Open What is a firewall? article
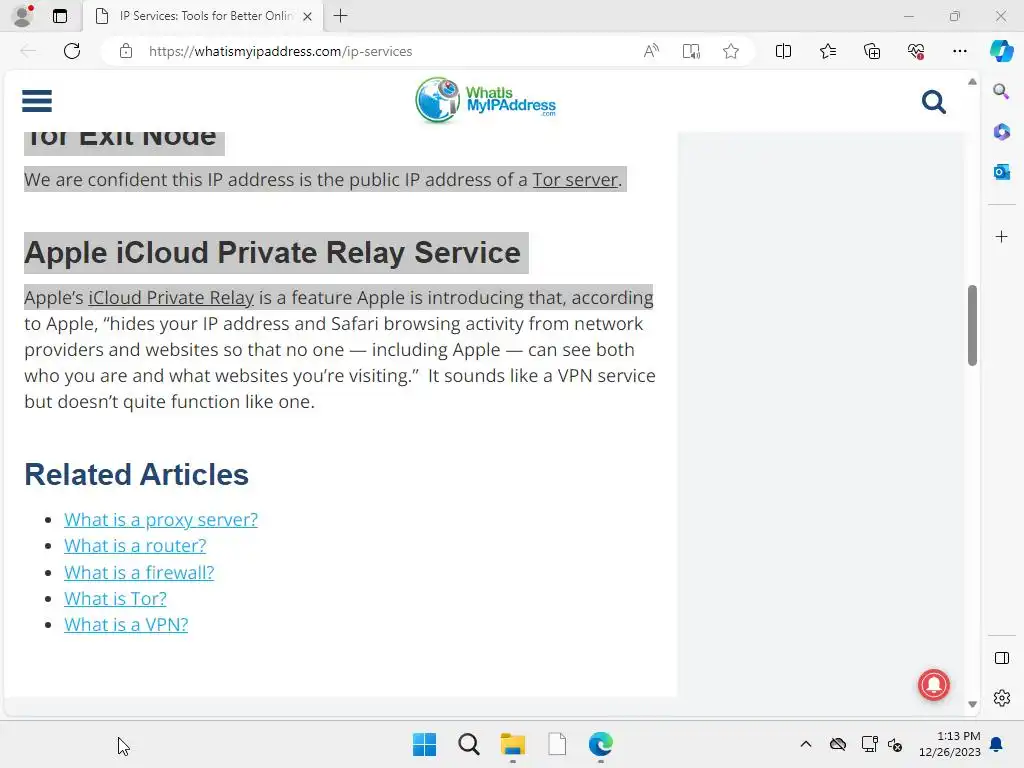Viewport: 1024px width, 768px height. click(139, 573)
